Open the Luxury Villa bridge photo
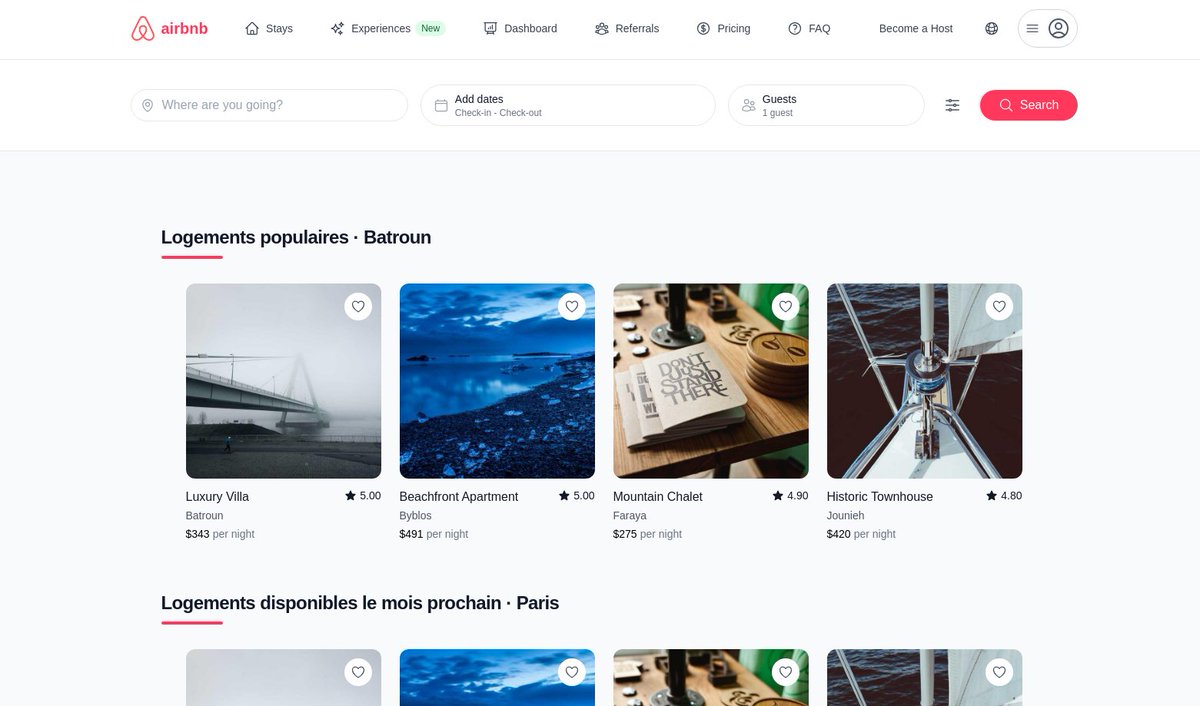 (x=283, y=381)
